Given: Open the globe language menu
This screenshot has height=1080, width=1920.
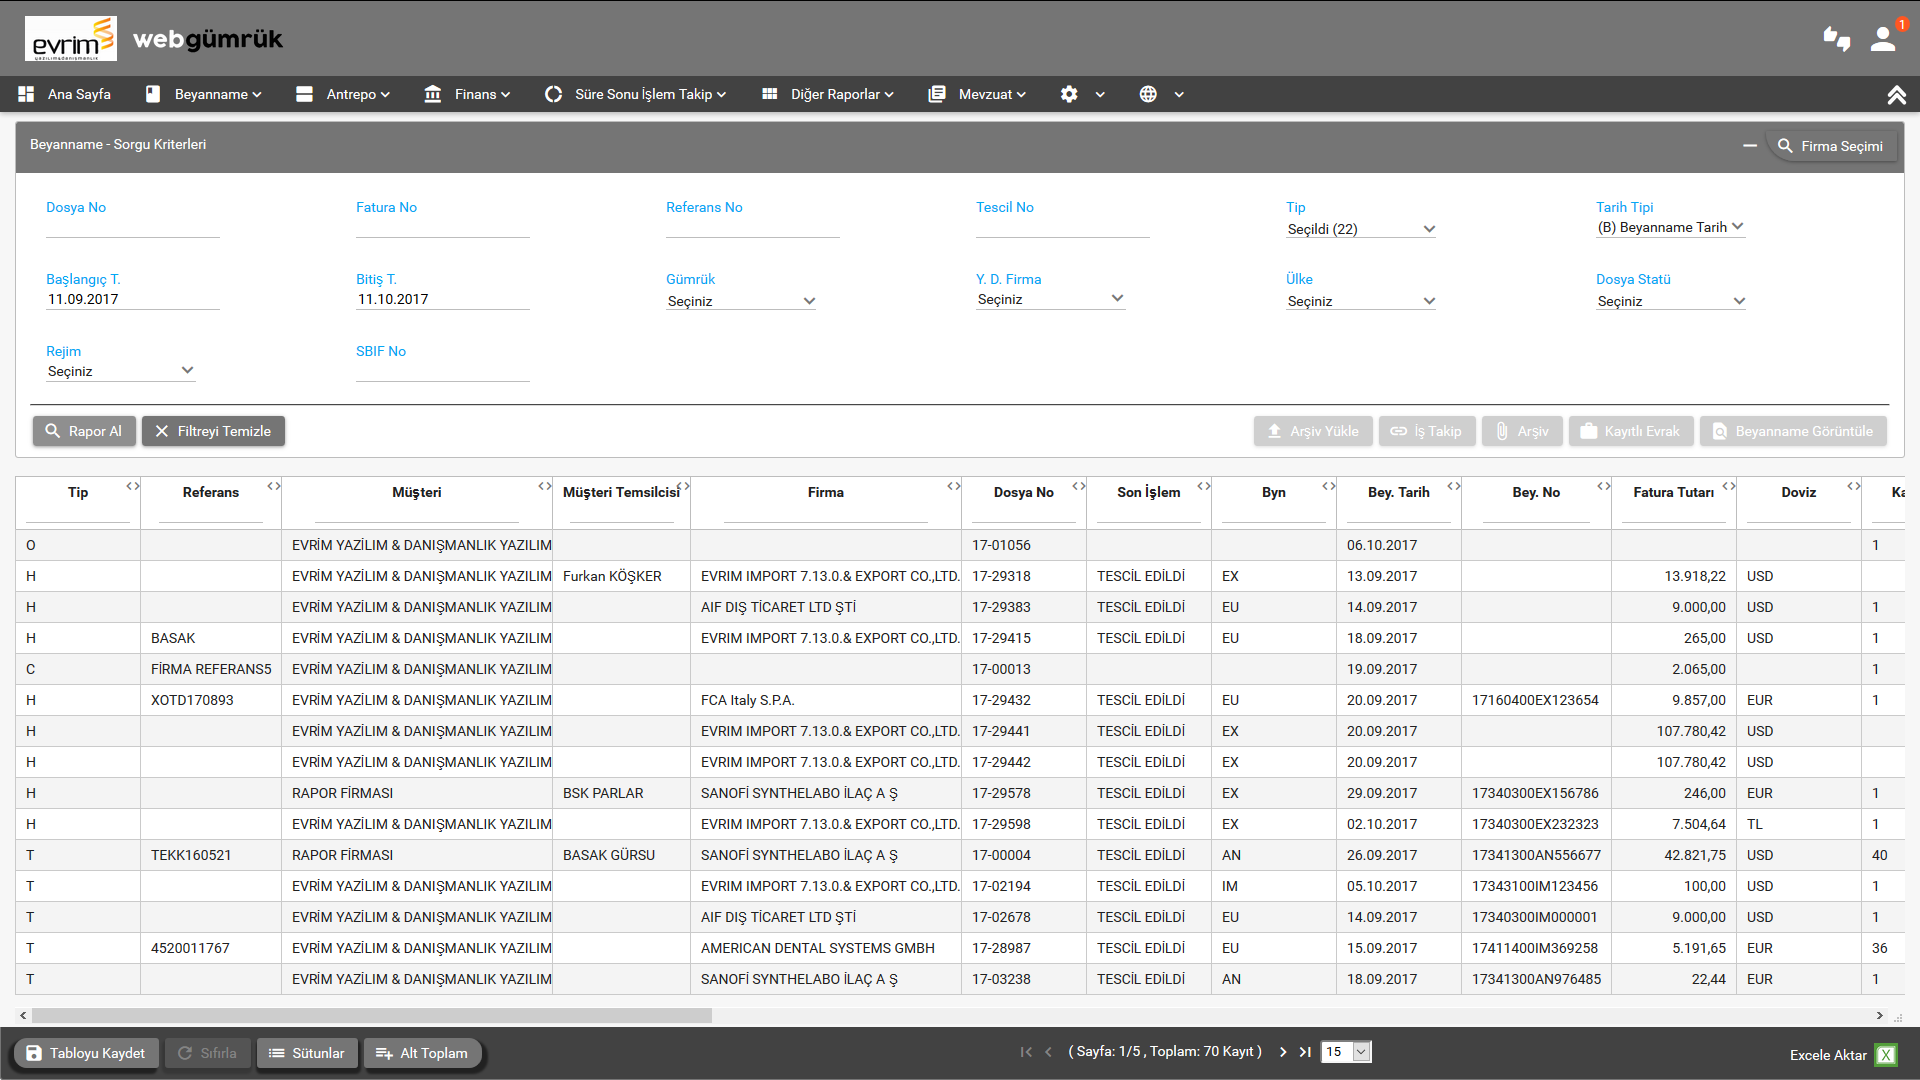Looking at the screenshot, I should [1148, 94].
